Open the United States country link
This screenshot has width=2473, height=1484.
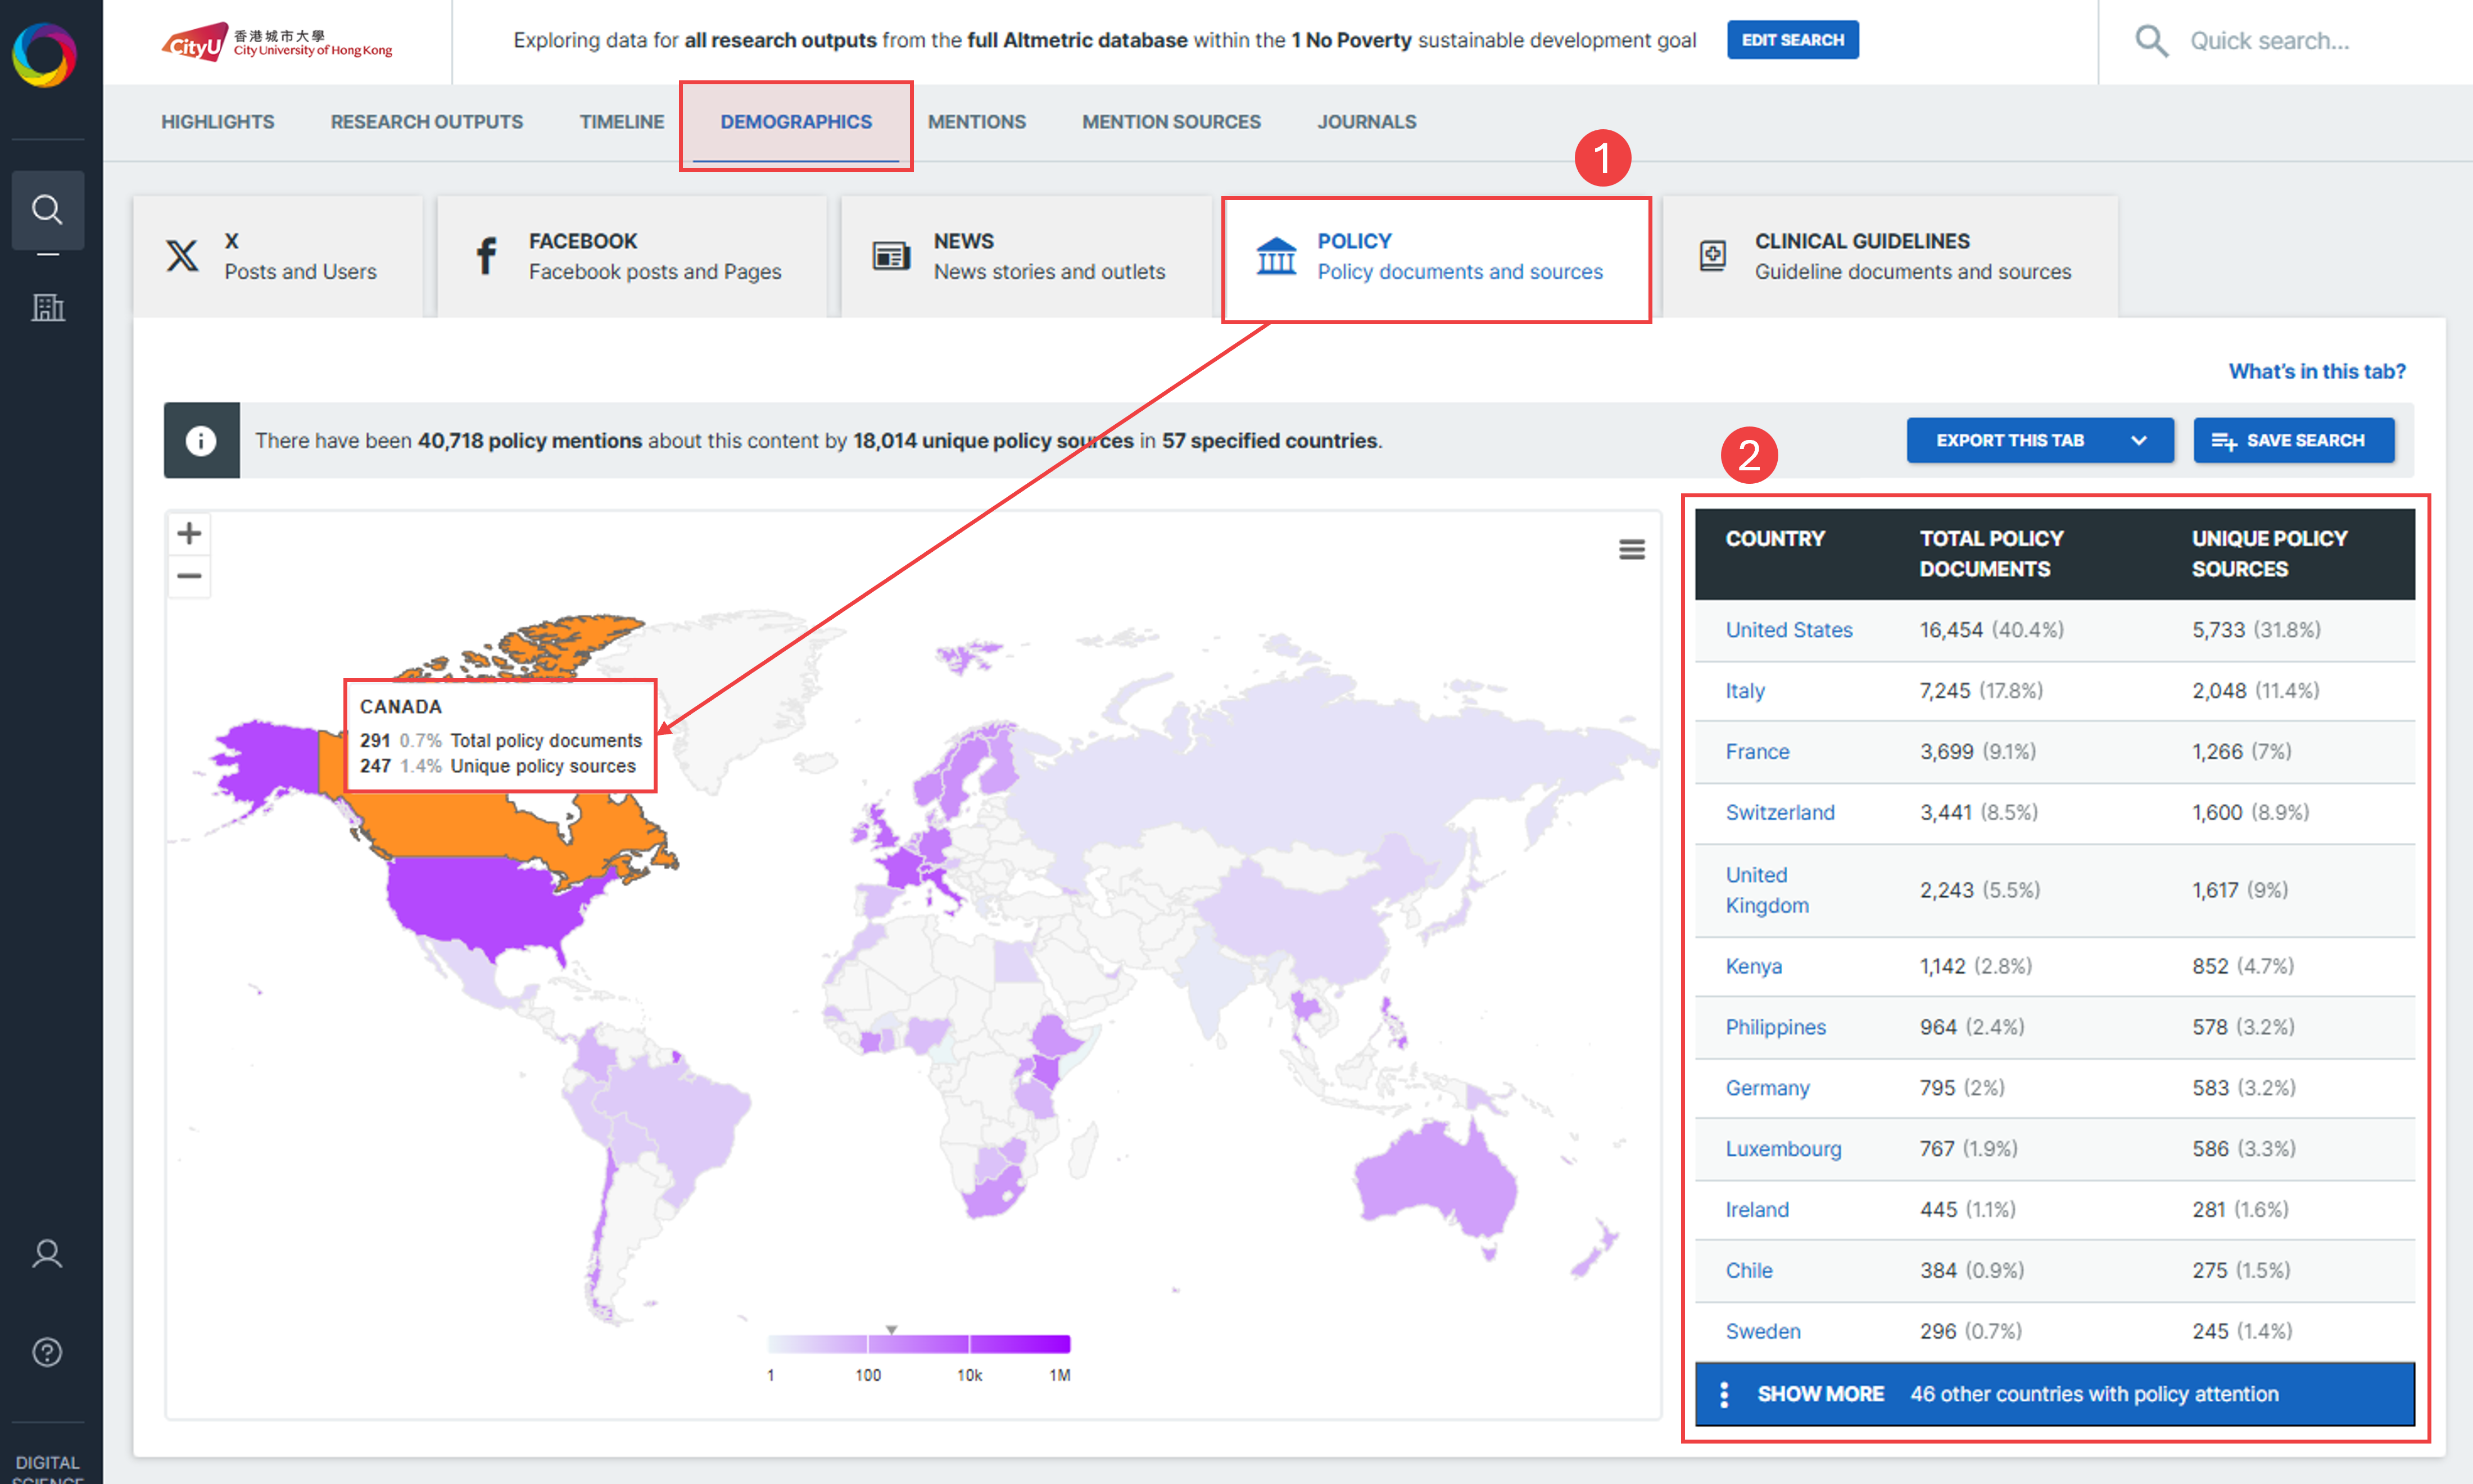pyautogui.click(x=1788, y=630)
